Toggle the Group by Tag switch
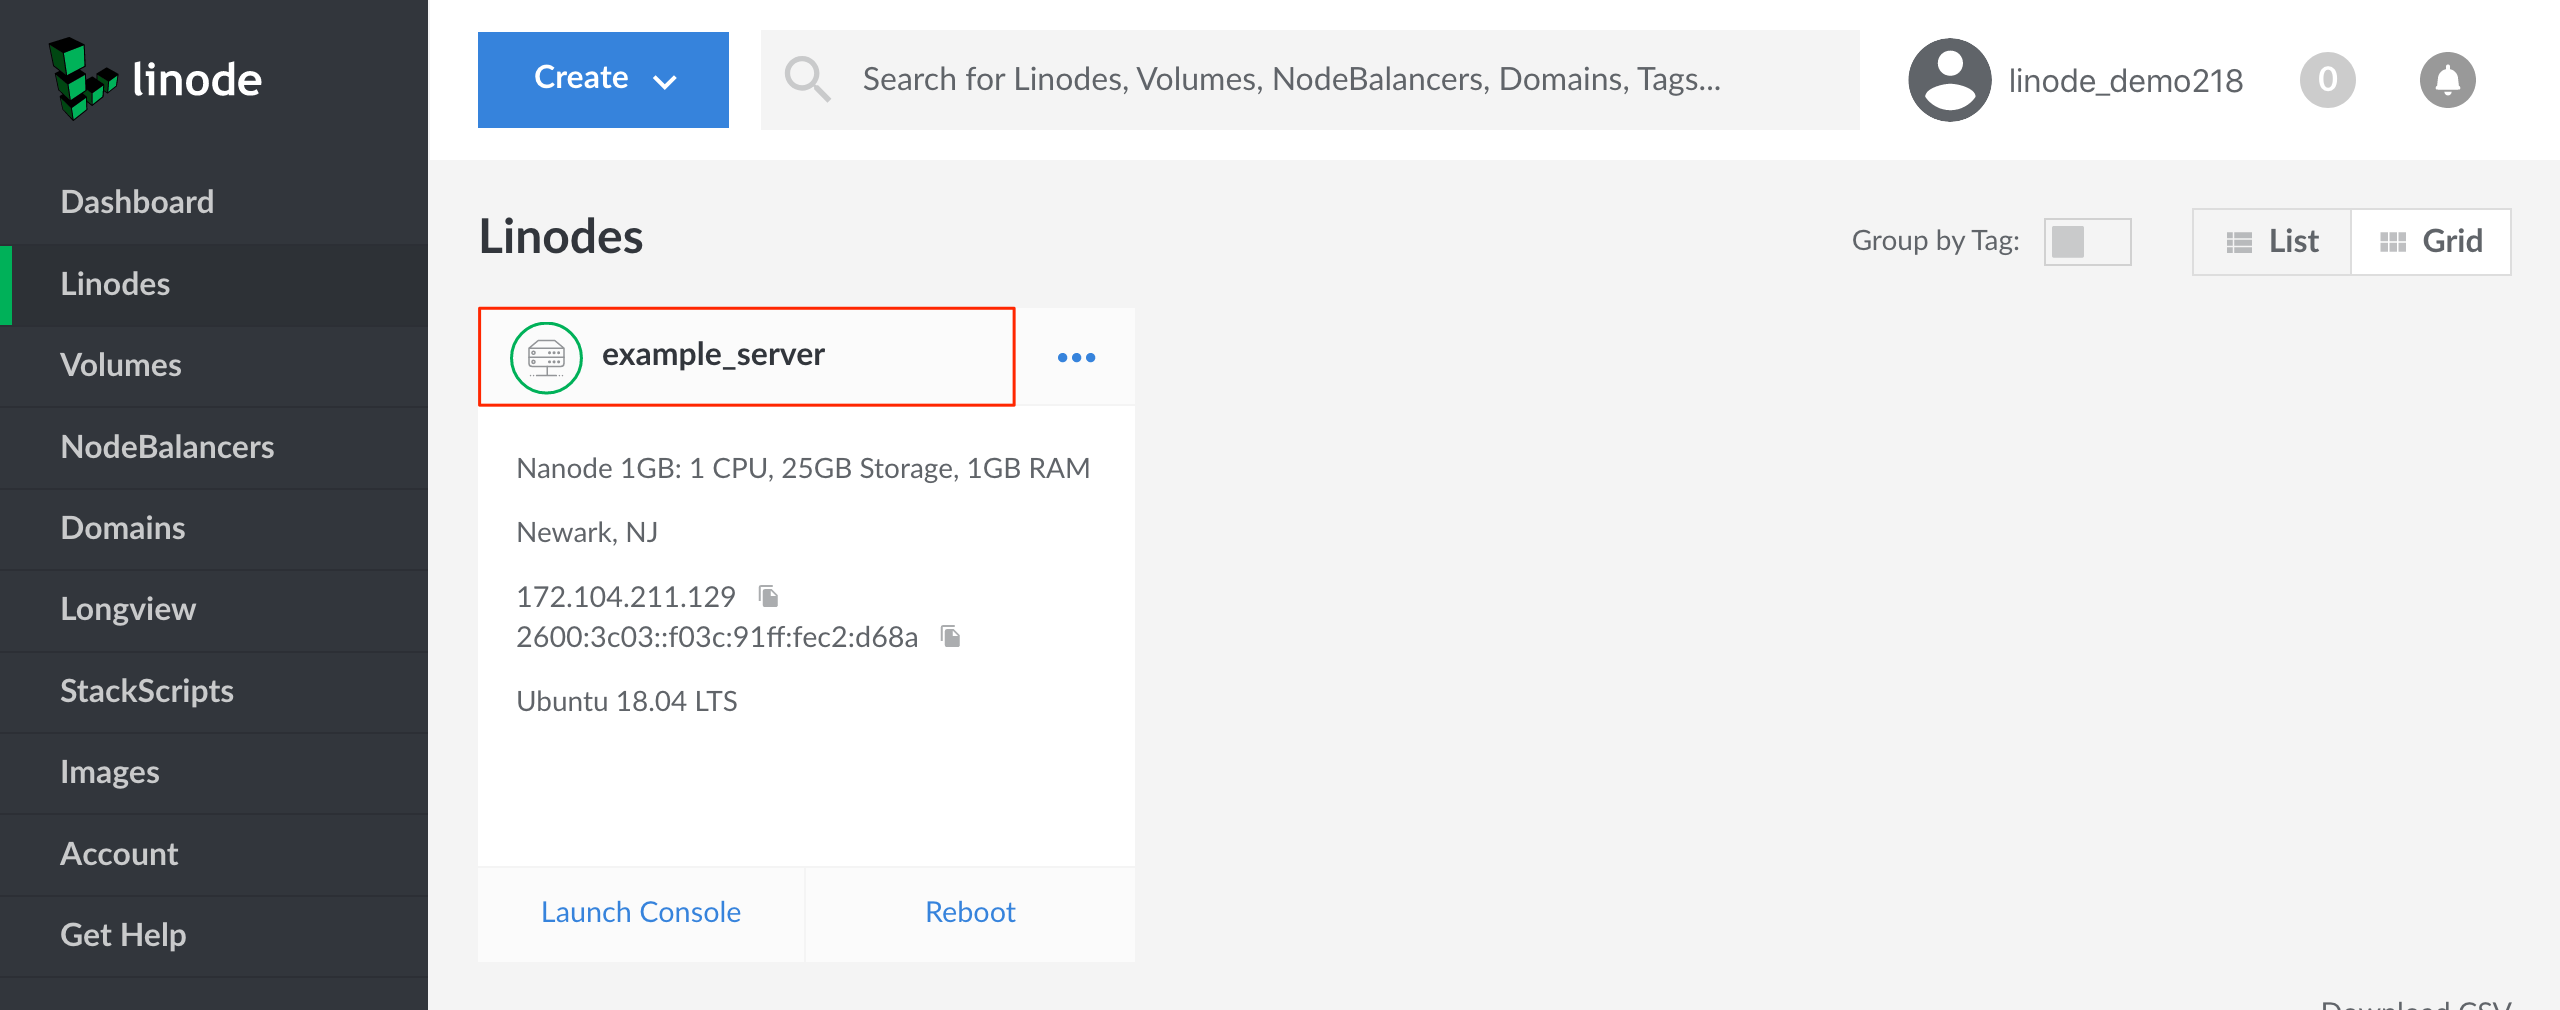 [x=2086, y=241]
